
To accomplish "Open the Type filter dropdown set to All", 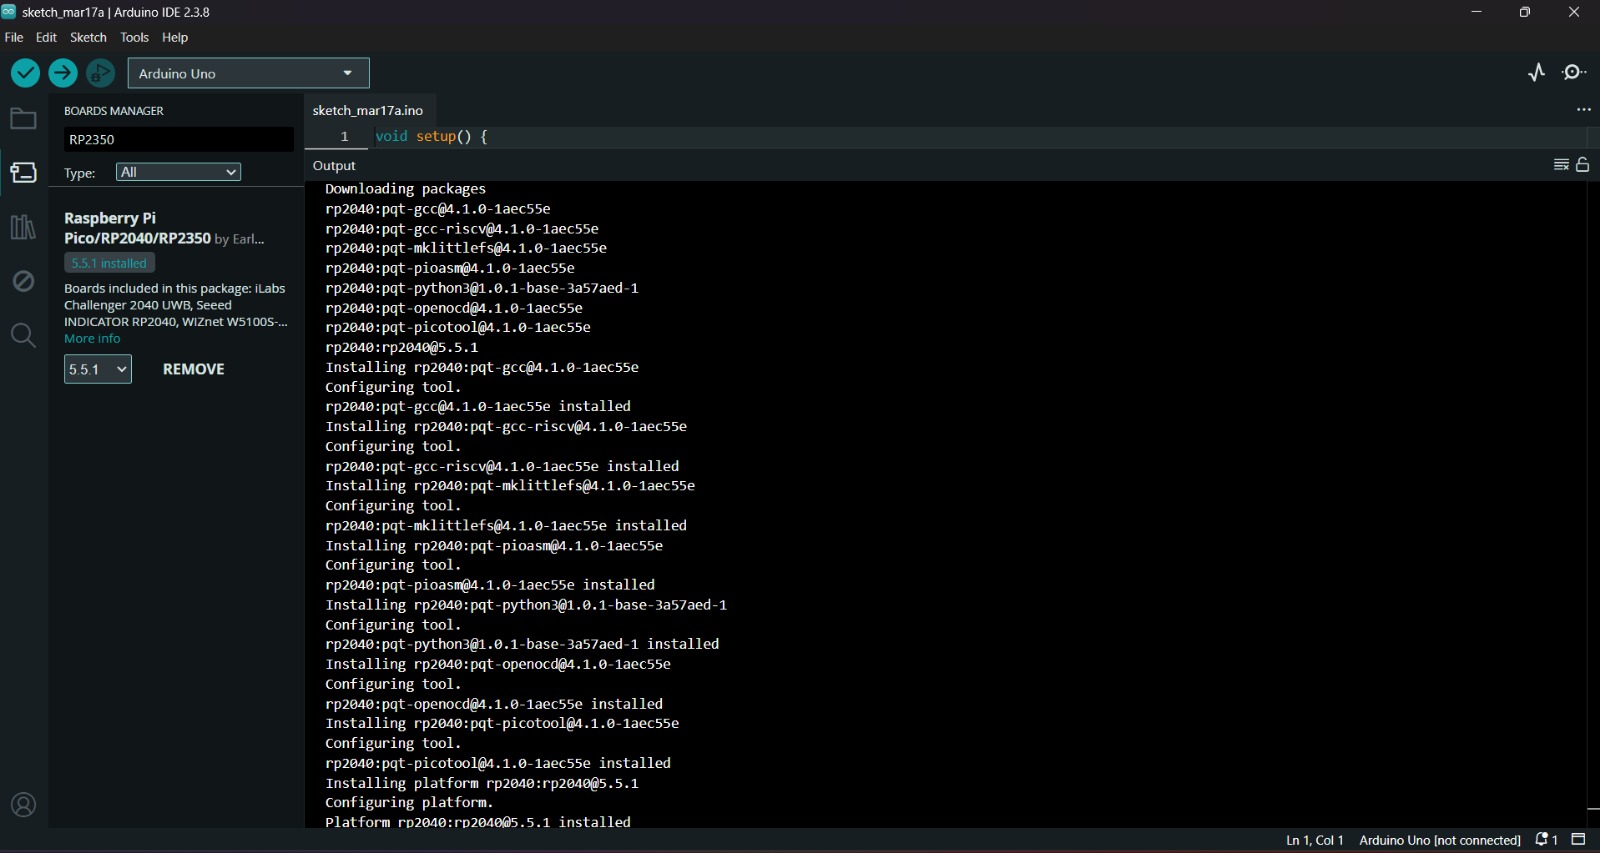I will coord(179,172).
